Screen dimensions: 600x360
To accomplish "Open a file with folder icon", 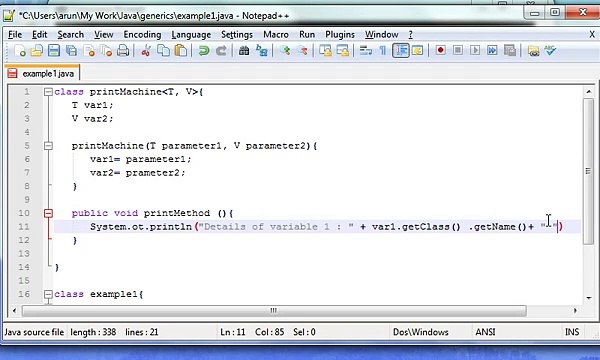I will [37, 50].
